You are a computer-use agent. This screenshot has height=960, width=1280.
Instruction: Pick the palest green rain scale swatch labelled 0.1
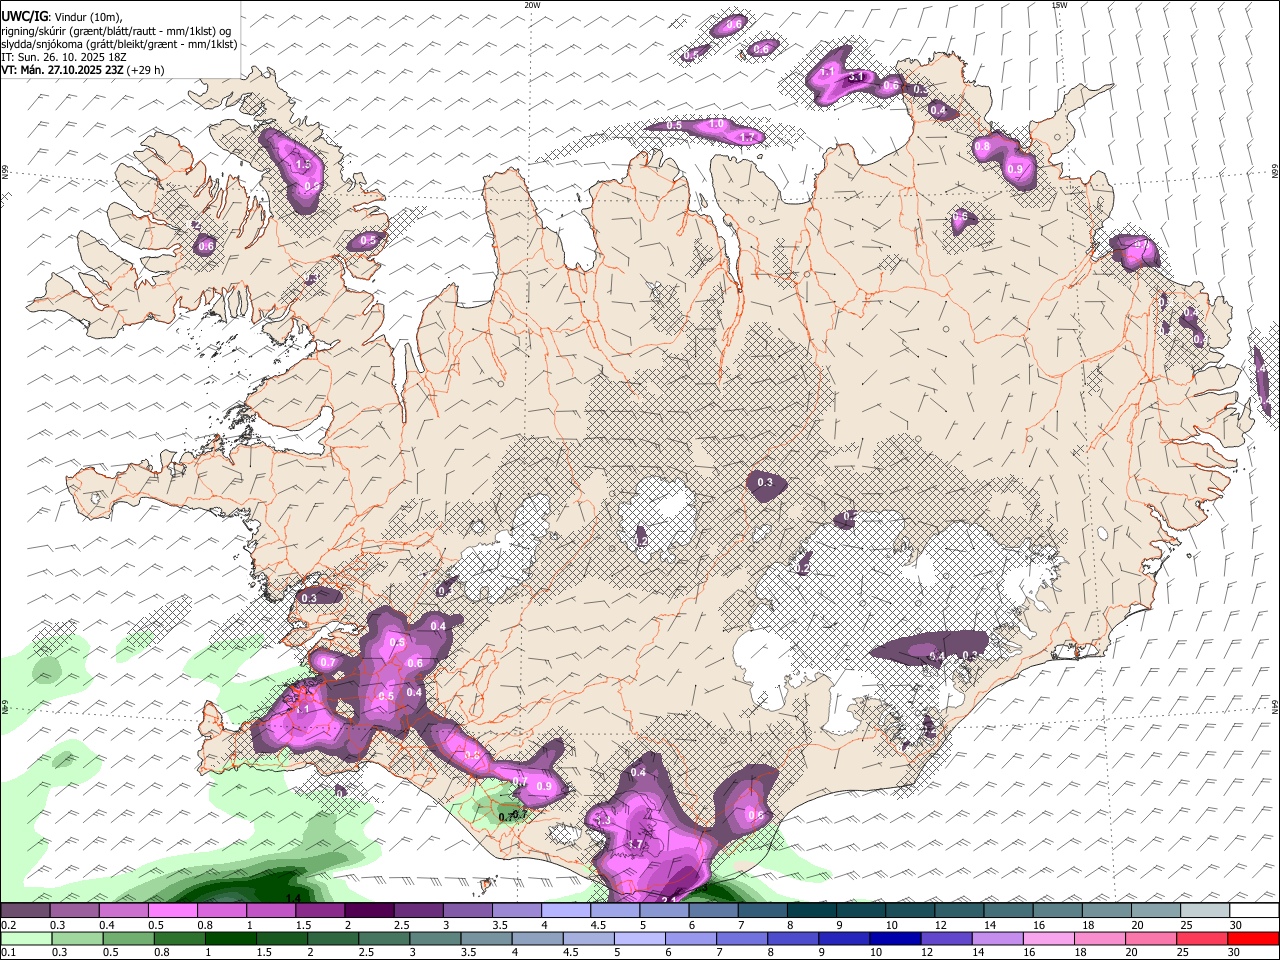tap(26, 938)
